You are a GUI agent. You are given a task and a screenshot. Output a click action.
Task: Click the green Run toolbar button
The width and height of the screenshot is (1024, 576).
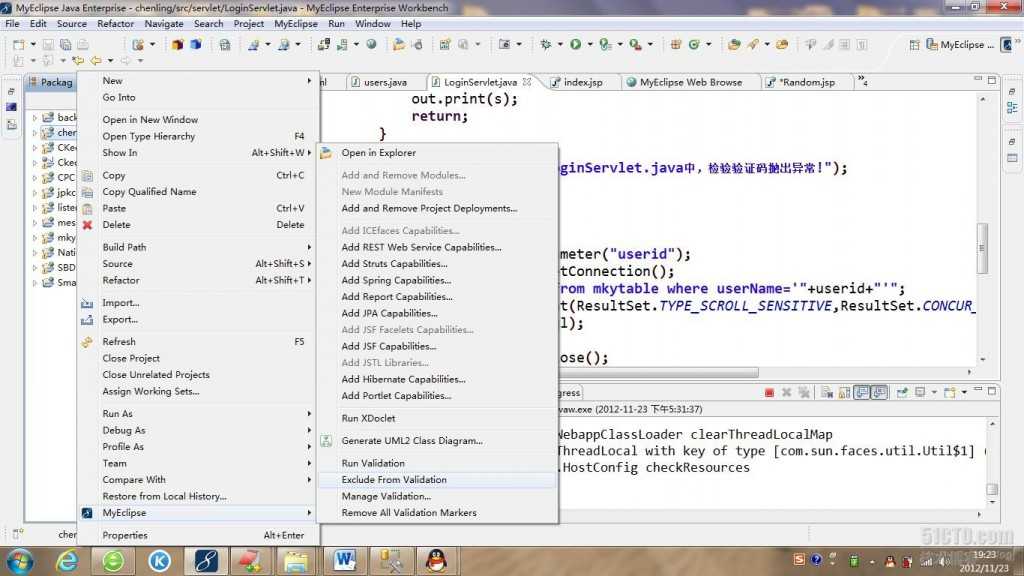click(575, 44)
